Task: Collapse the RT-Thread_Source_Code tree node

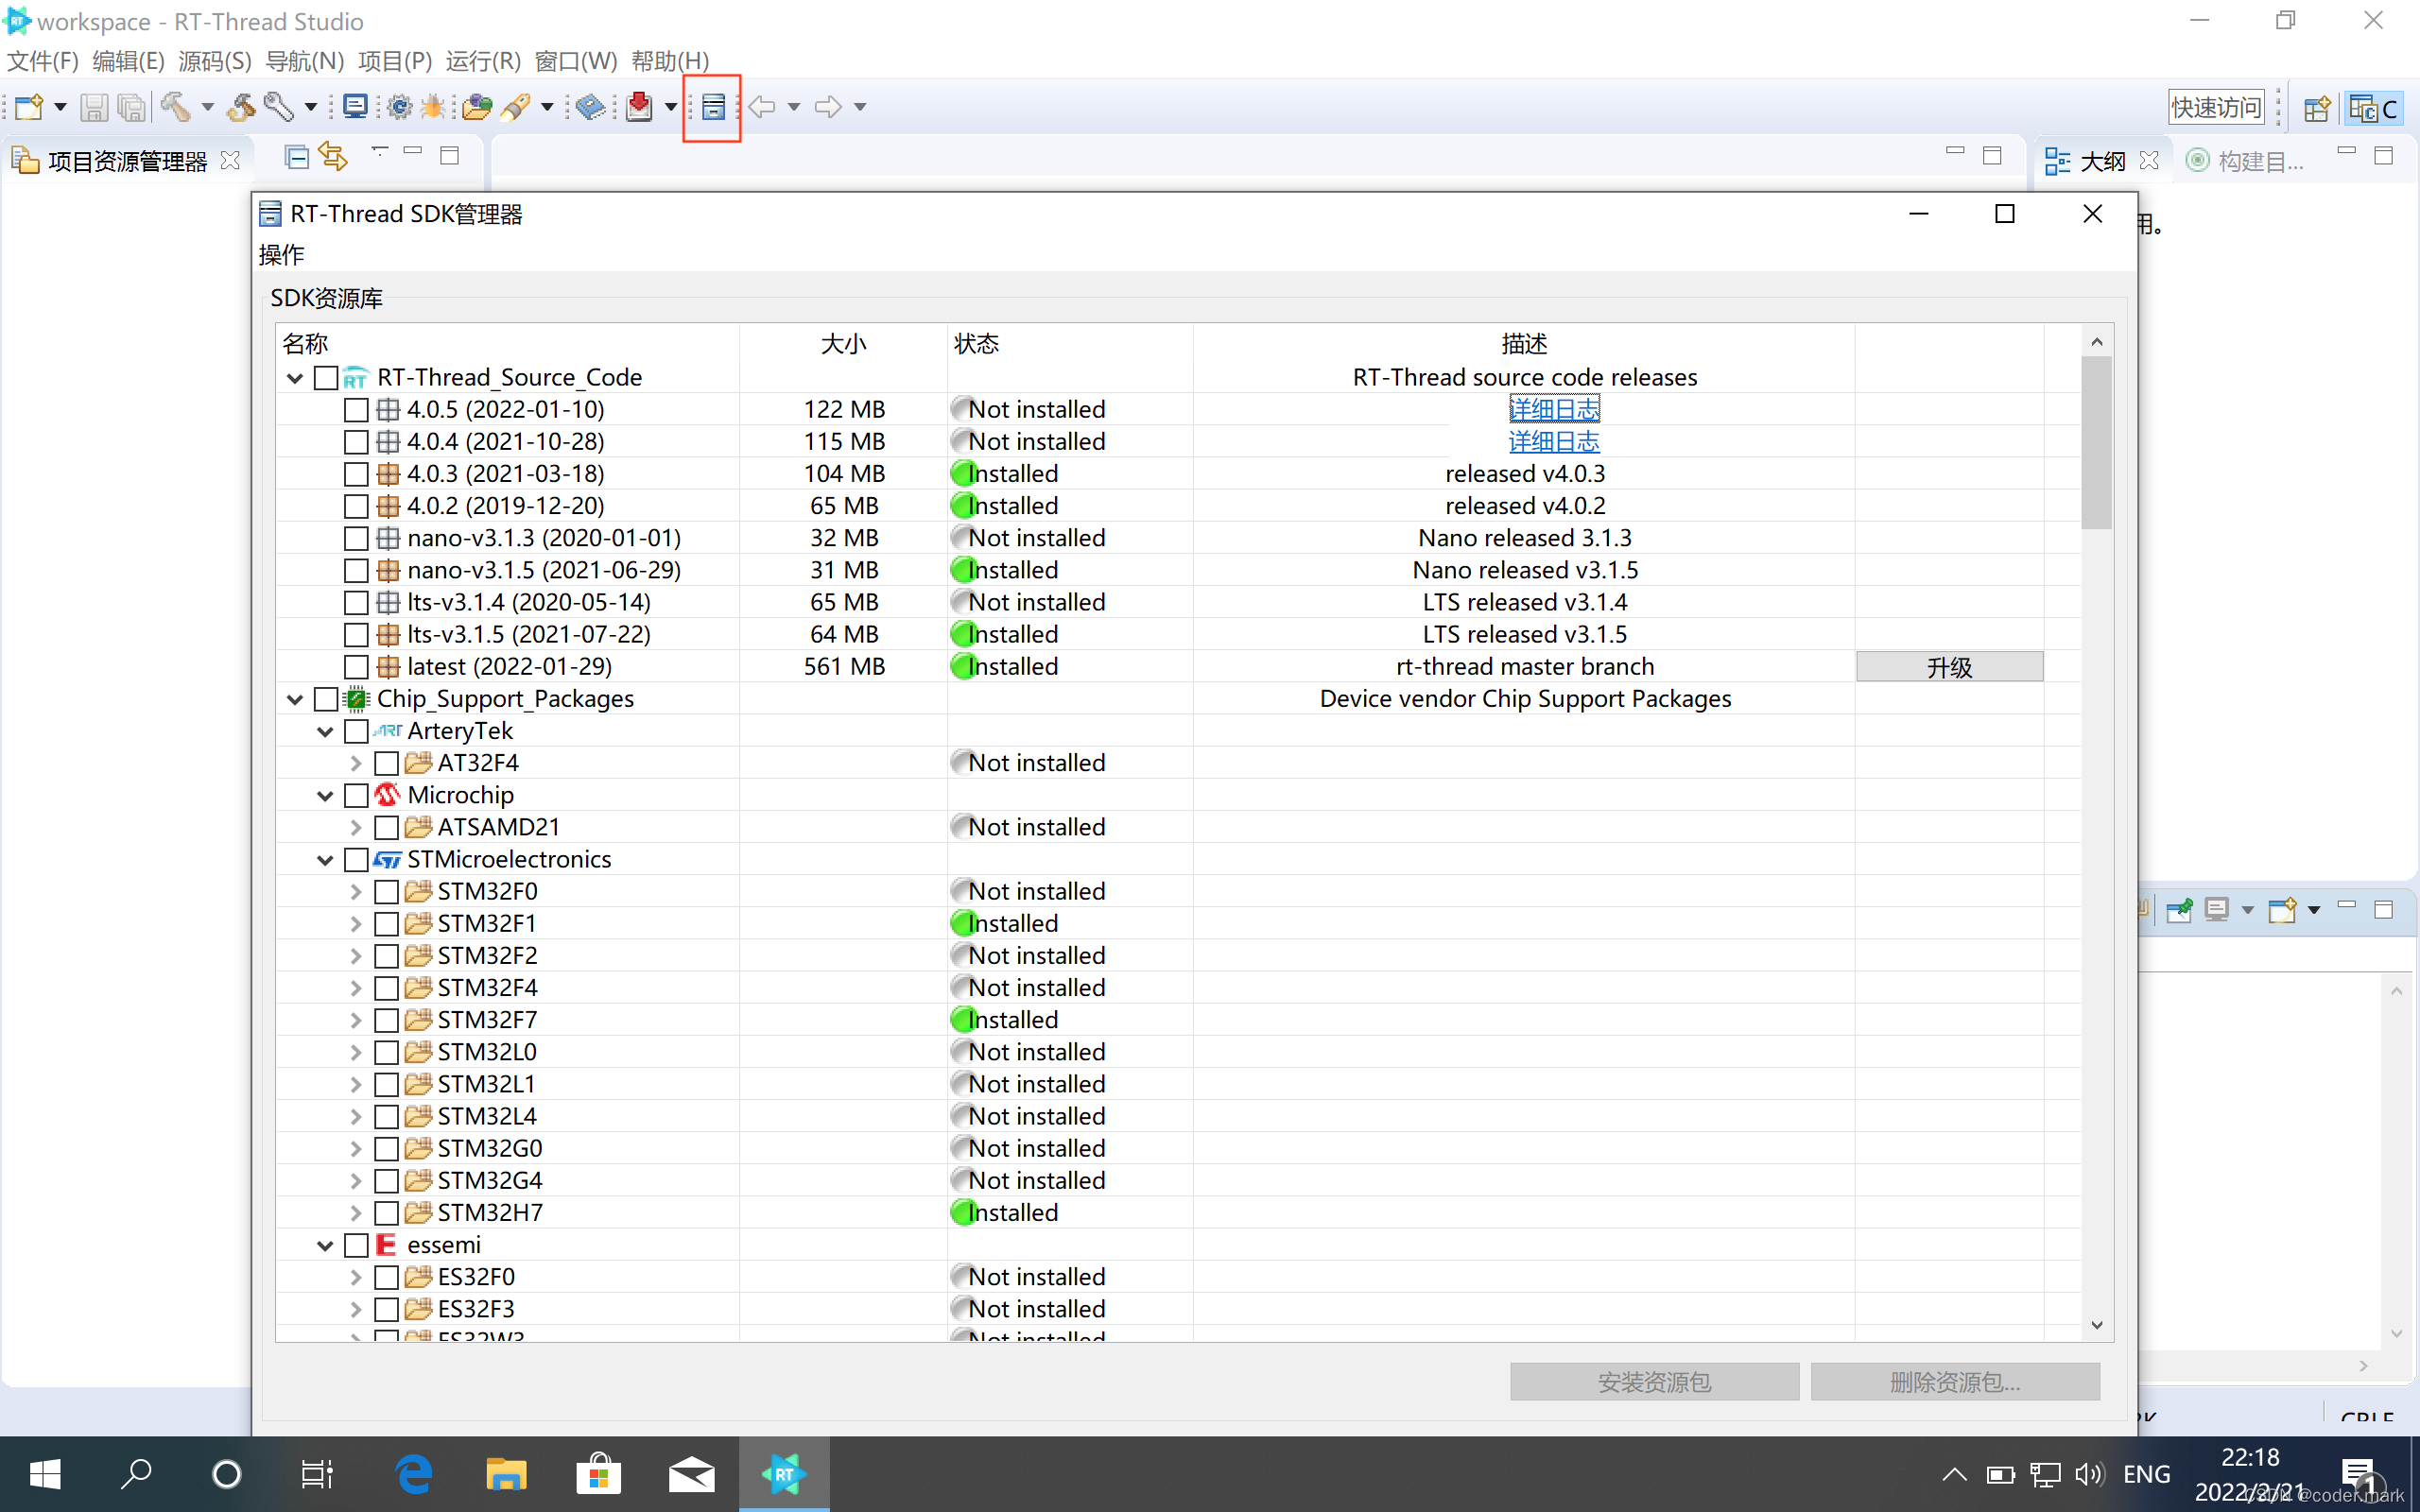Action: point(295,378)
